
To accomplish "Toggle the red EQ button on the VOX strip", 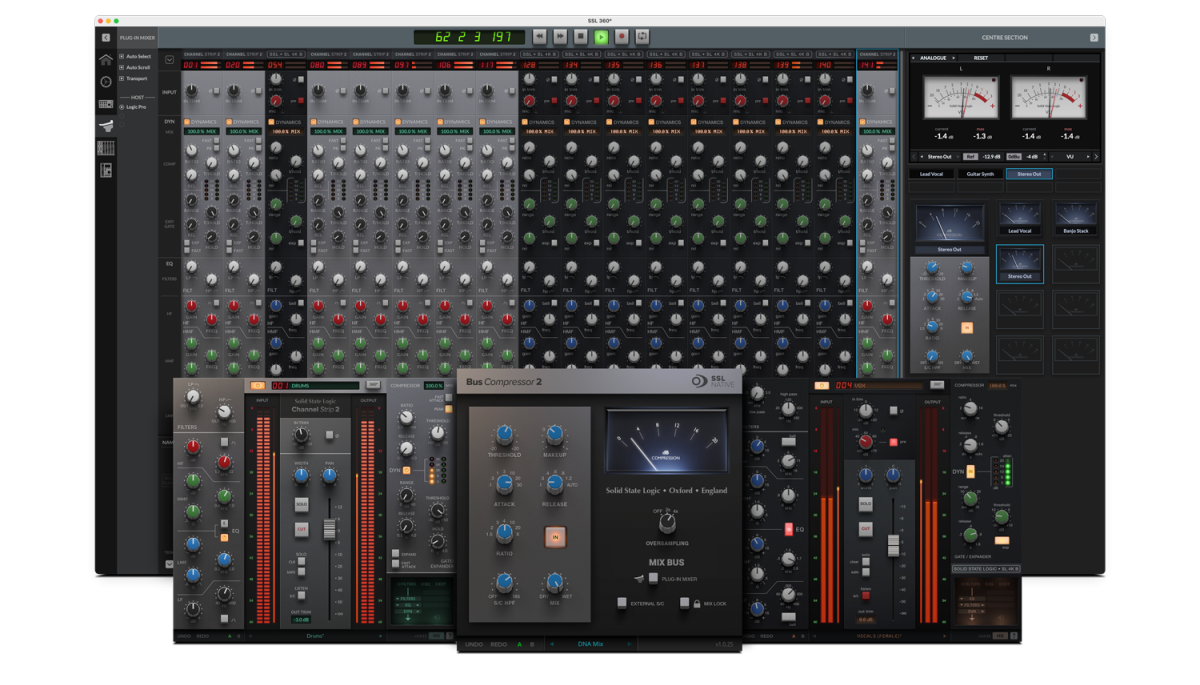I will [x=788, y=528].
